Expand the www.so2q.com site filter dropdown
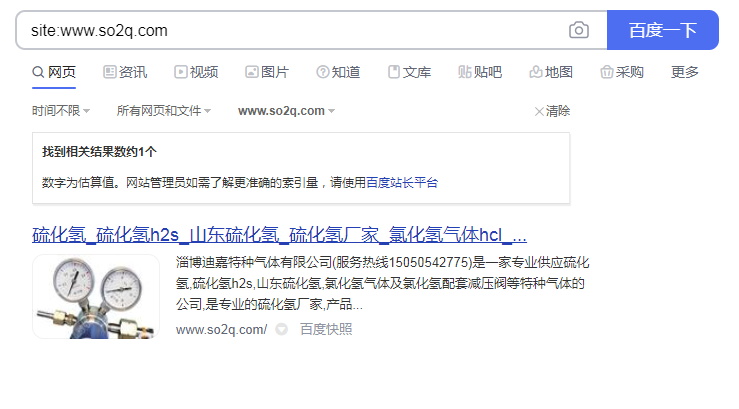 pyautogui.click(x=287, y=111)
